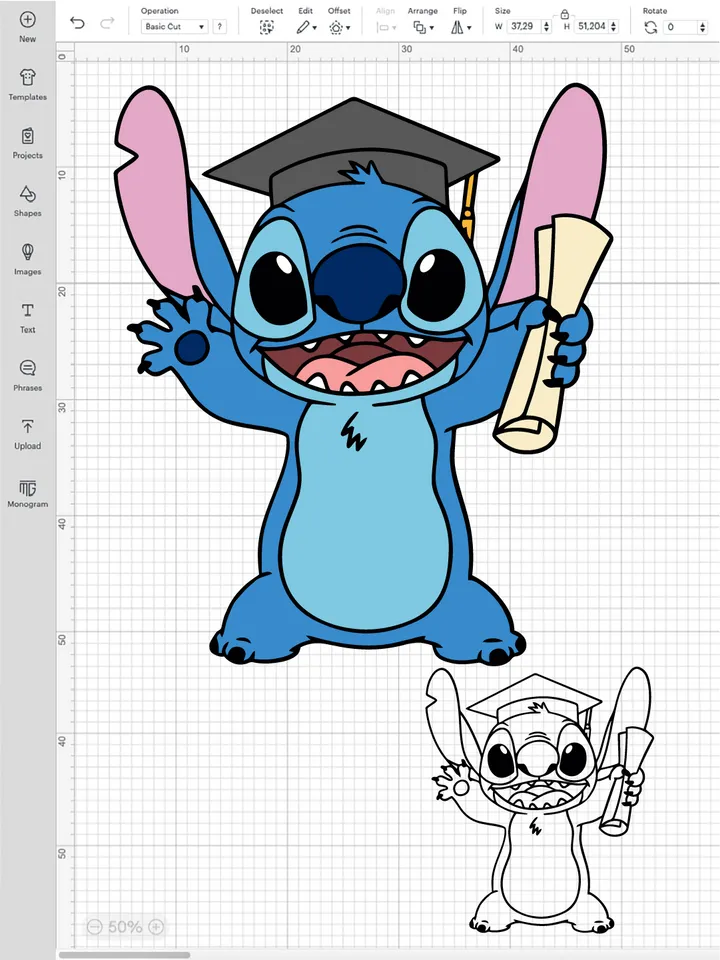Viewport: 720px width, 960px height.
Task: Toggle the size aspect ratio lock
Action: [565, 14]
